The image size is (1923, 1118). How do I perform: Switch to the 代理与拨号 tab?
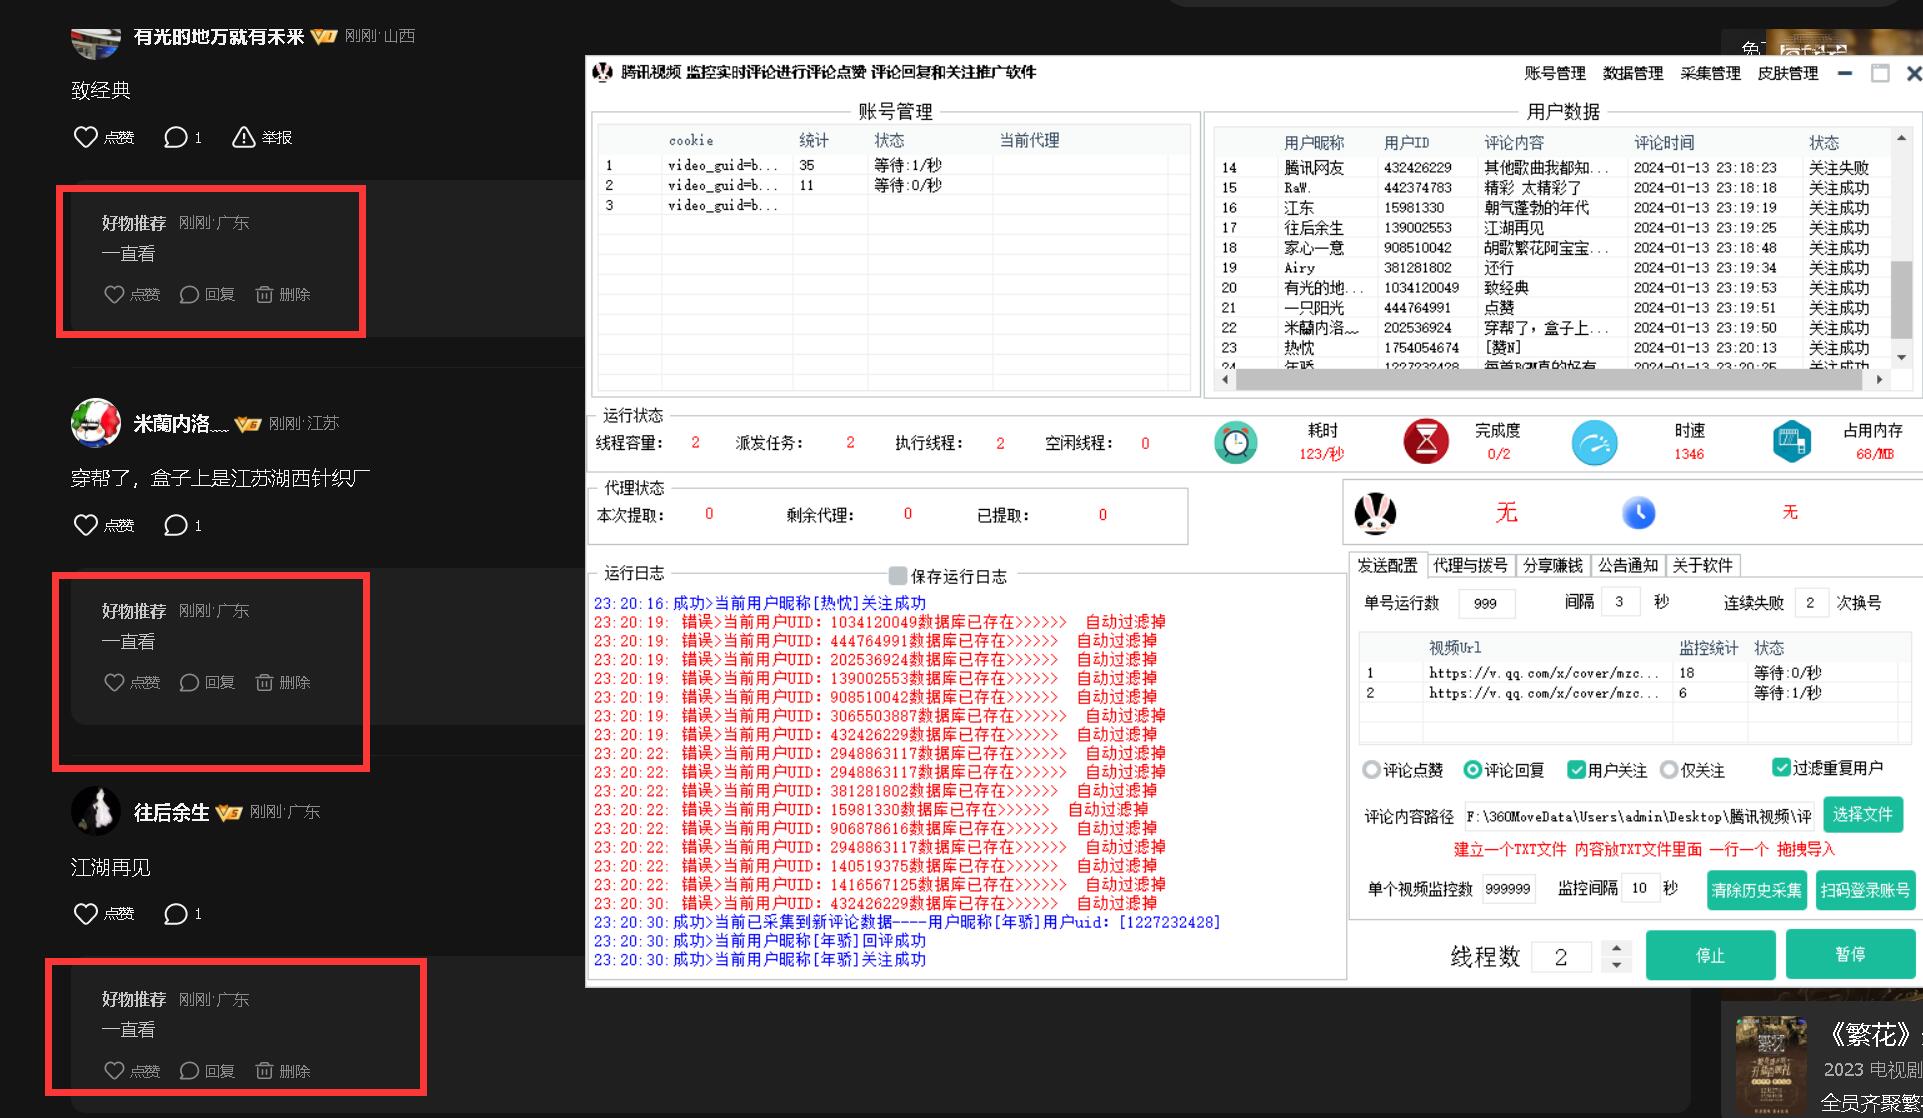pyautogui.click(x=1469, y=565)
